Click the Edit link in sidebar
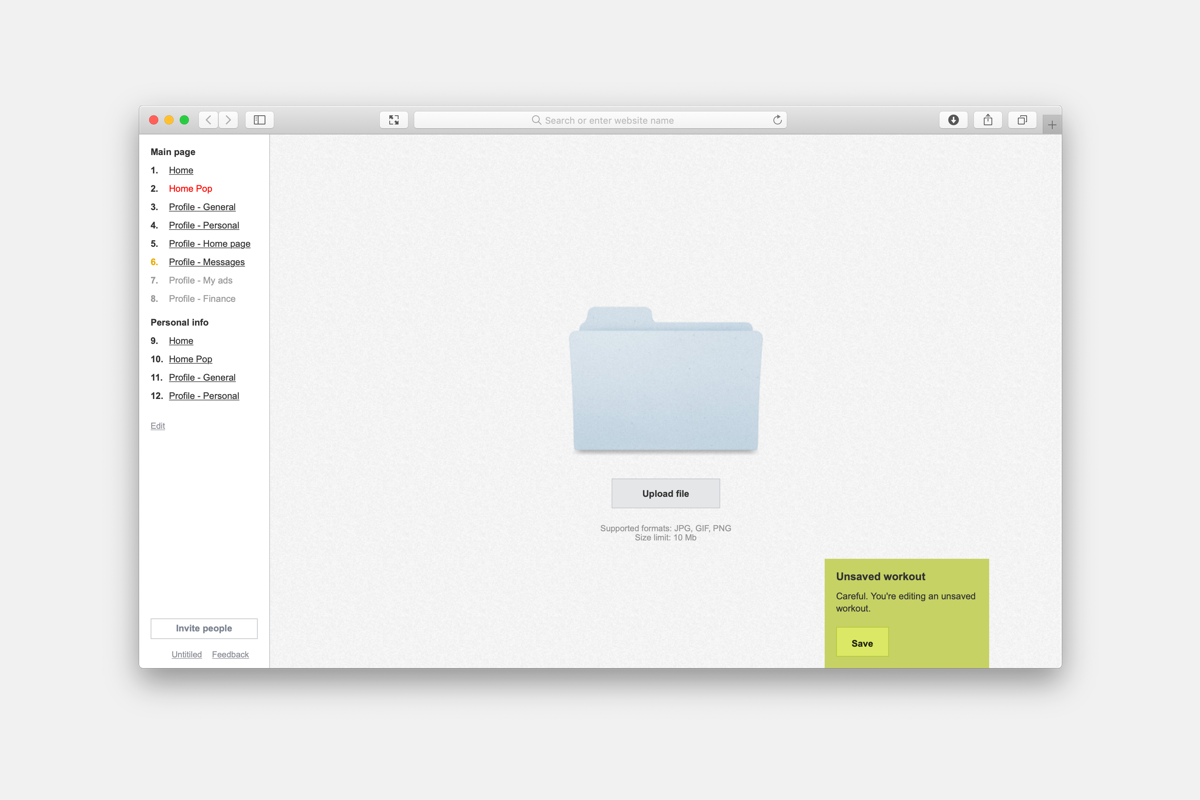The image size is (1200, 800). pyautogui.click(x=158, y=426)
